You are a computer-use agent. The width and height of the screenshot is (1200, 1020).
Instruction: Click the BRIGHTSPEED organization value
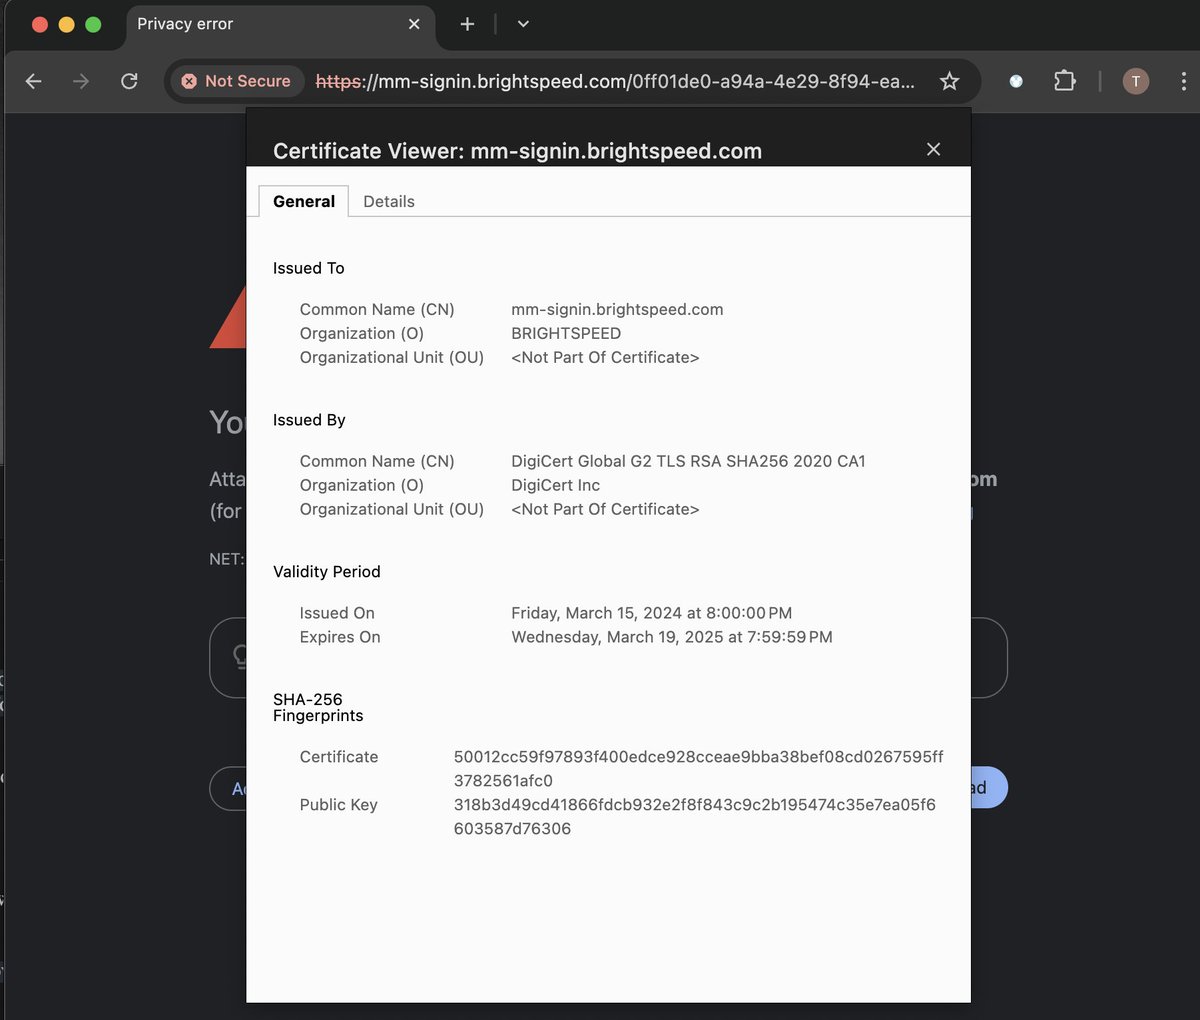[566, 333]
